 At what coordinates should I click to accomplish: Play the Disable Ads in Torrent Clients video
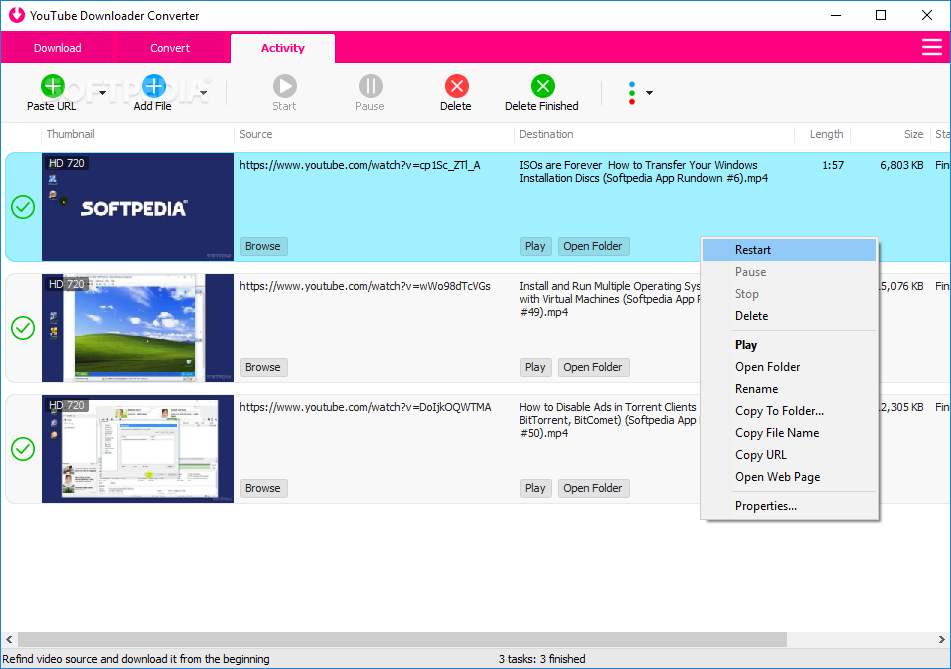click(536, 488)
